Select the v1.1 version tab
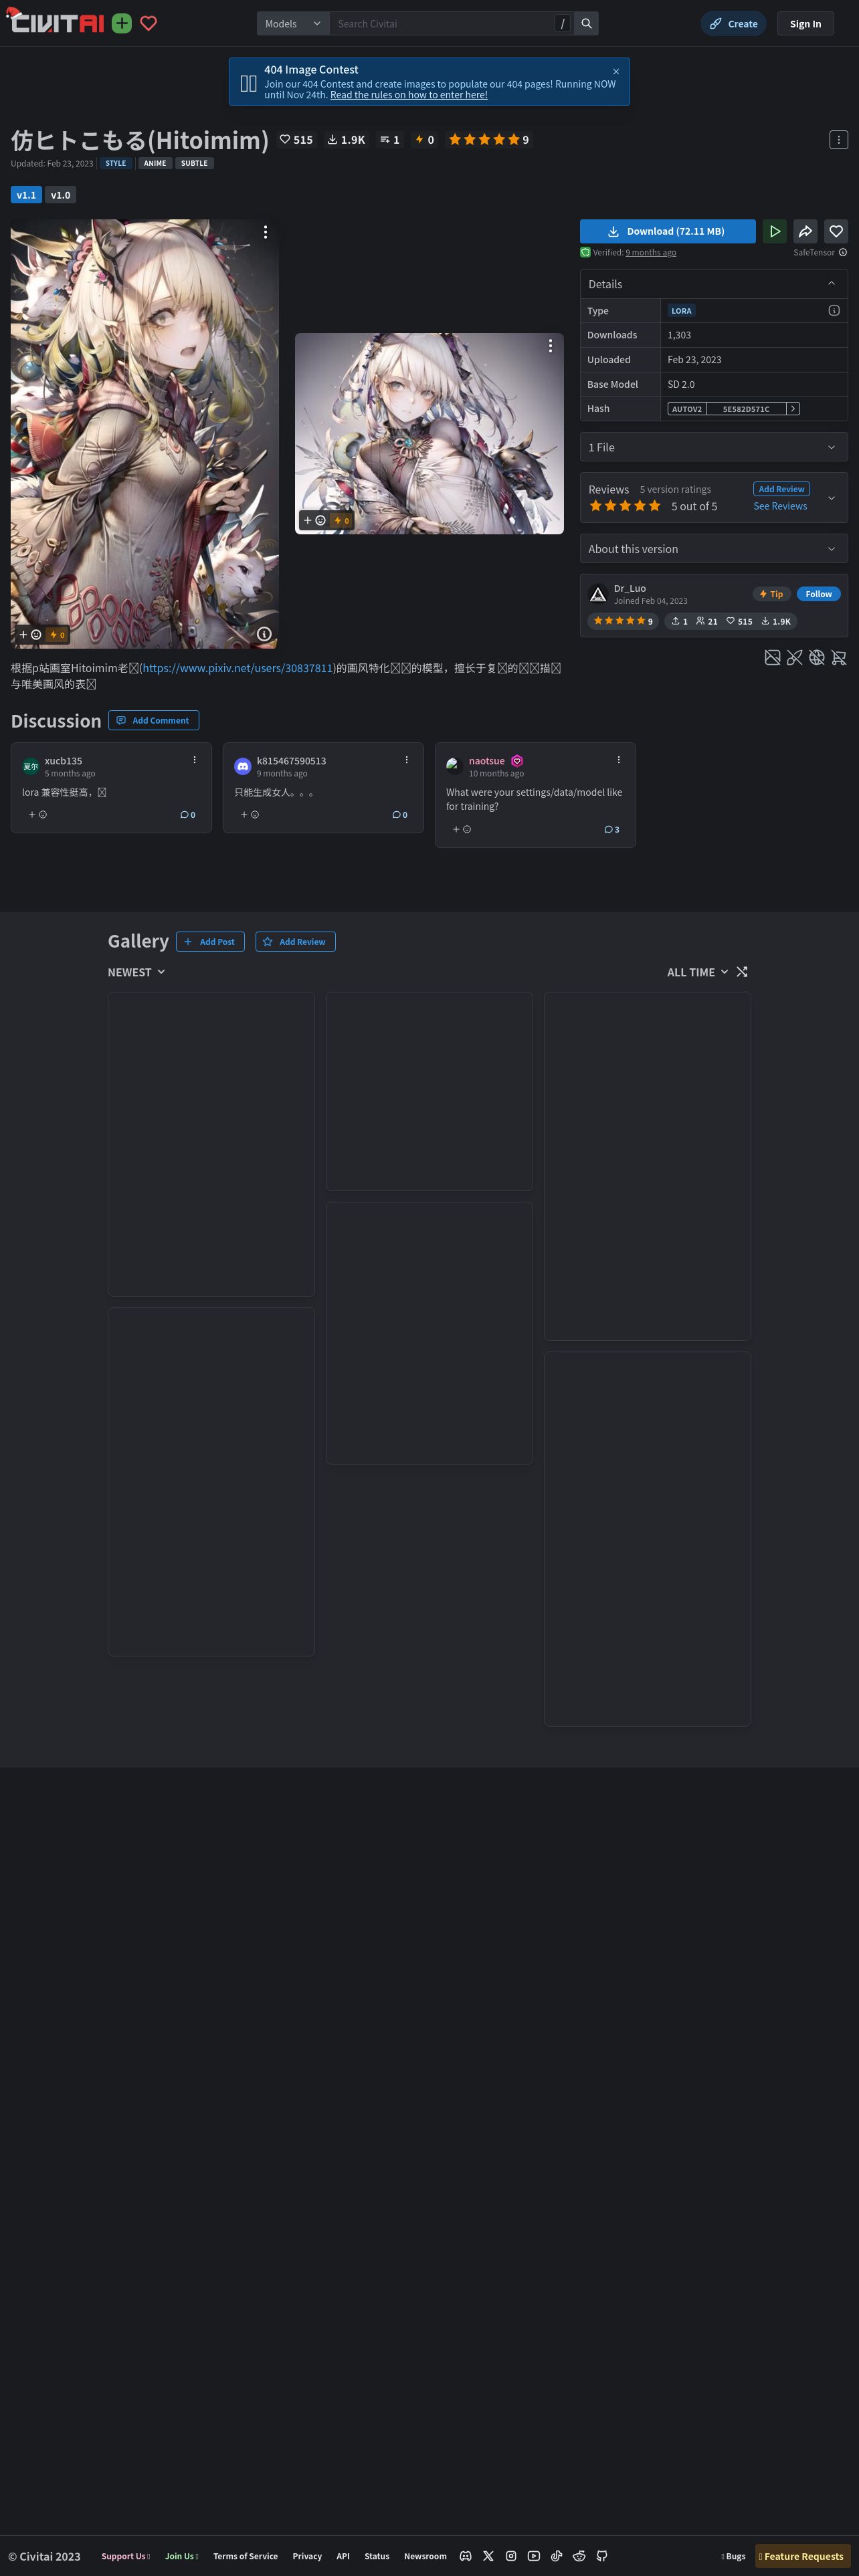This screenshot has height=2576, width=859. click(26, 195)
